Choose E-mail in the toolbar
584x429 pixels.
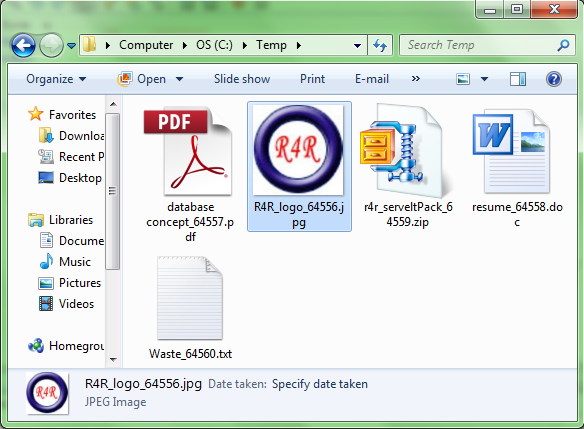[x=372, y=79]
